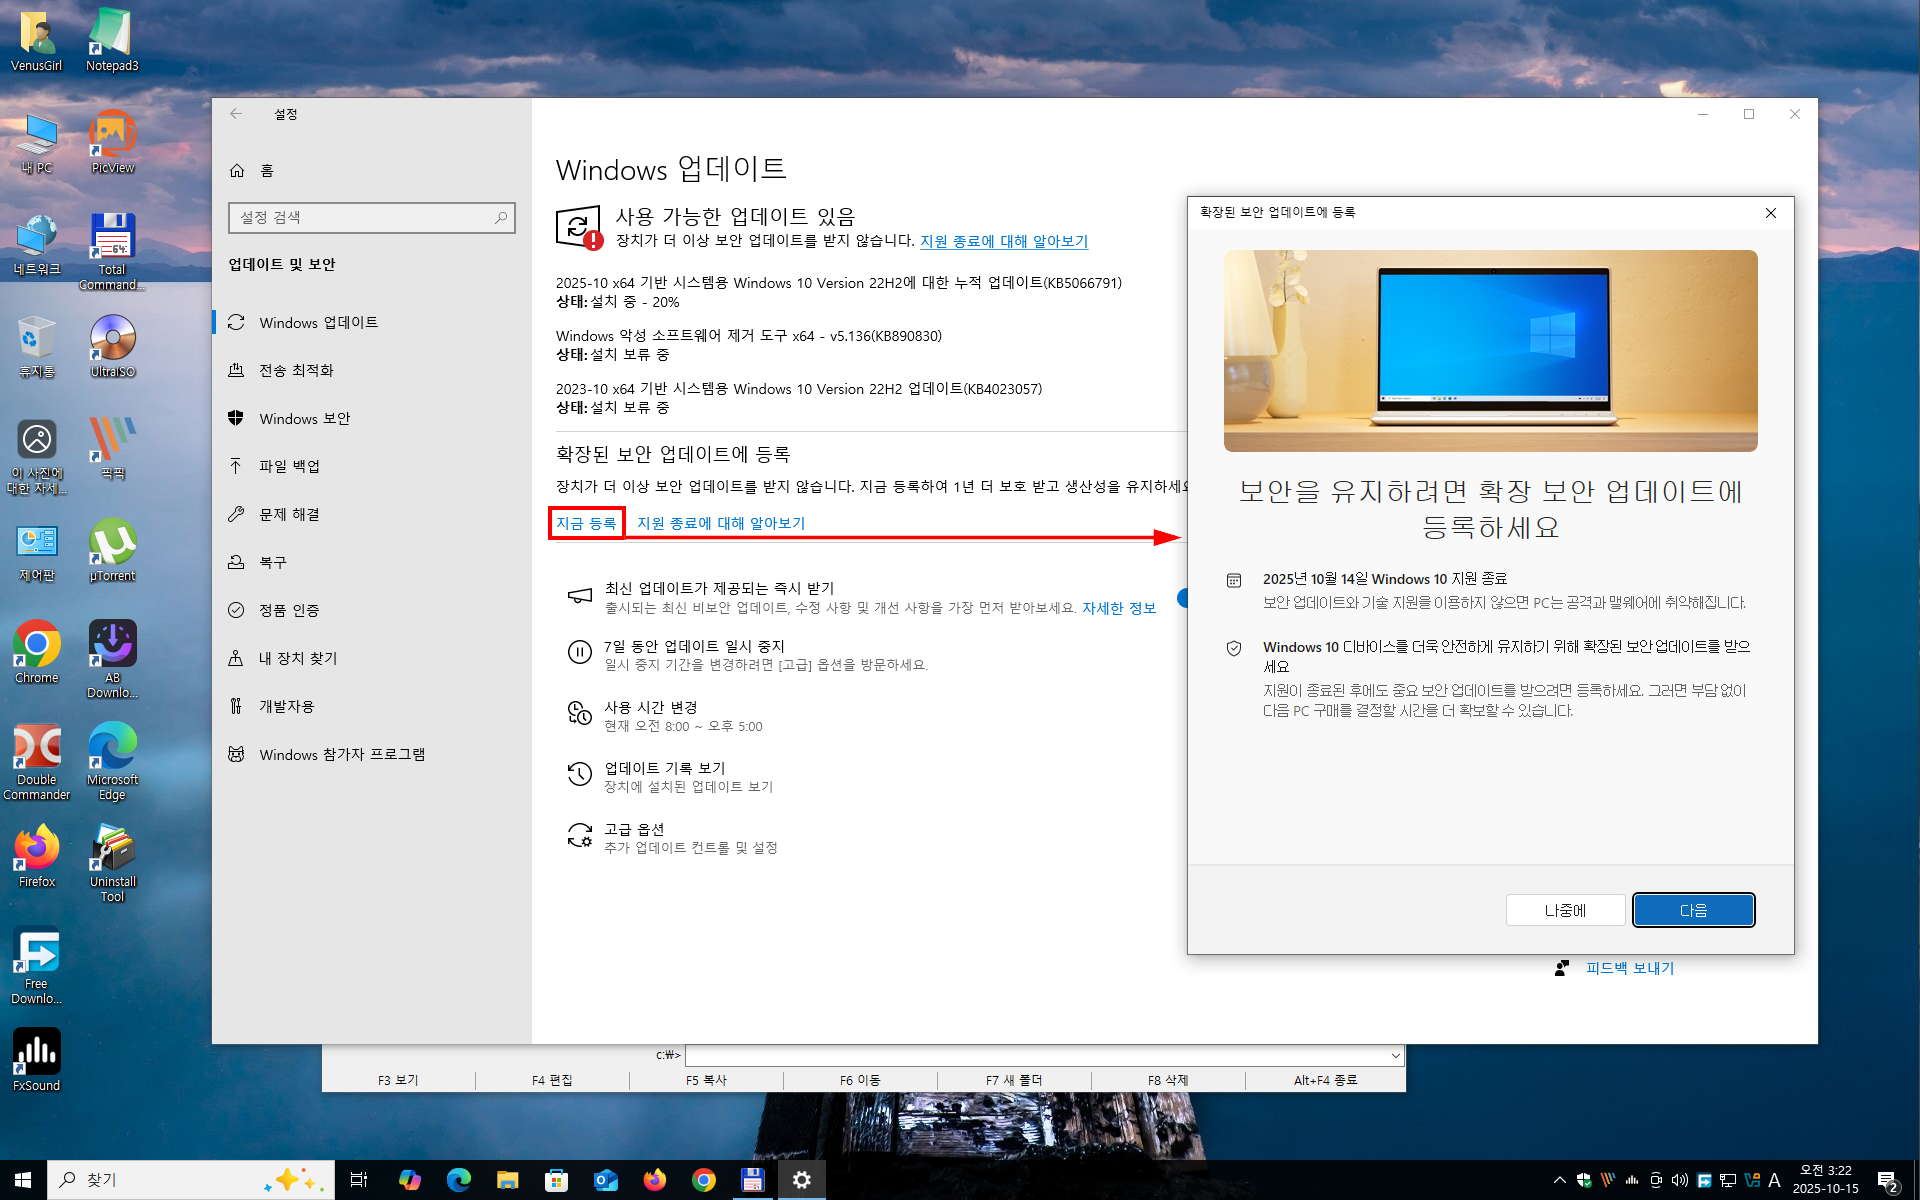Open the notification center icon
The height and width of the screenshot is (1200, 1920).
(x=1888, y=1181)
